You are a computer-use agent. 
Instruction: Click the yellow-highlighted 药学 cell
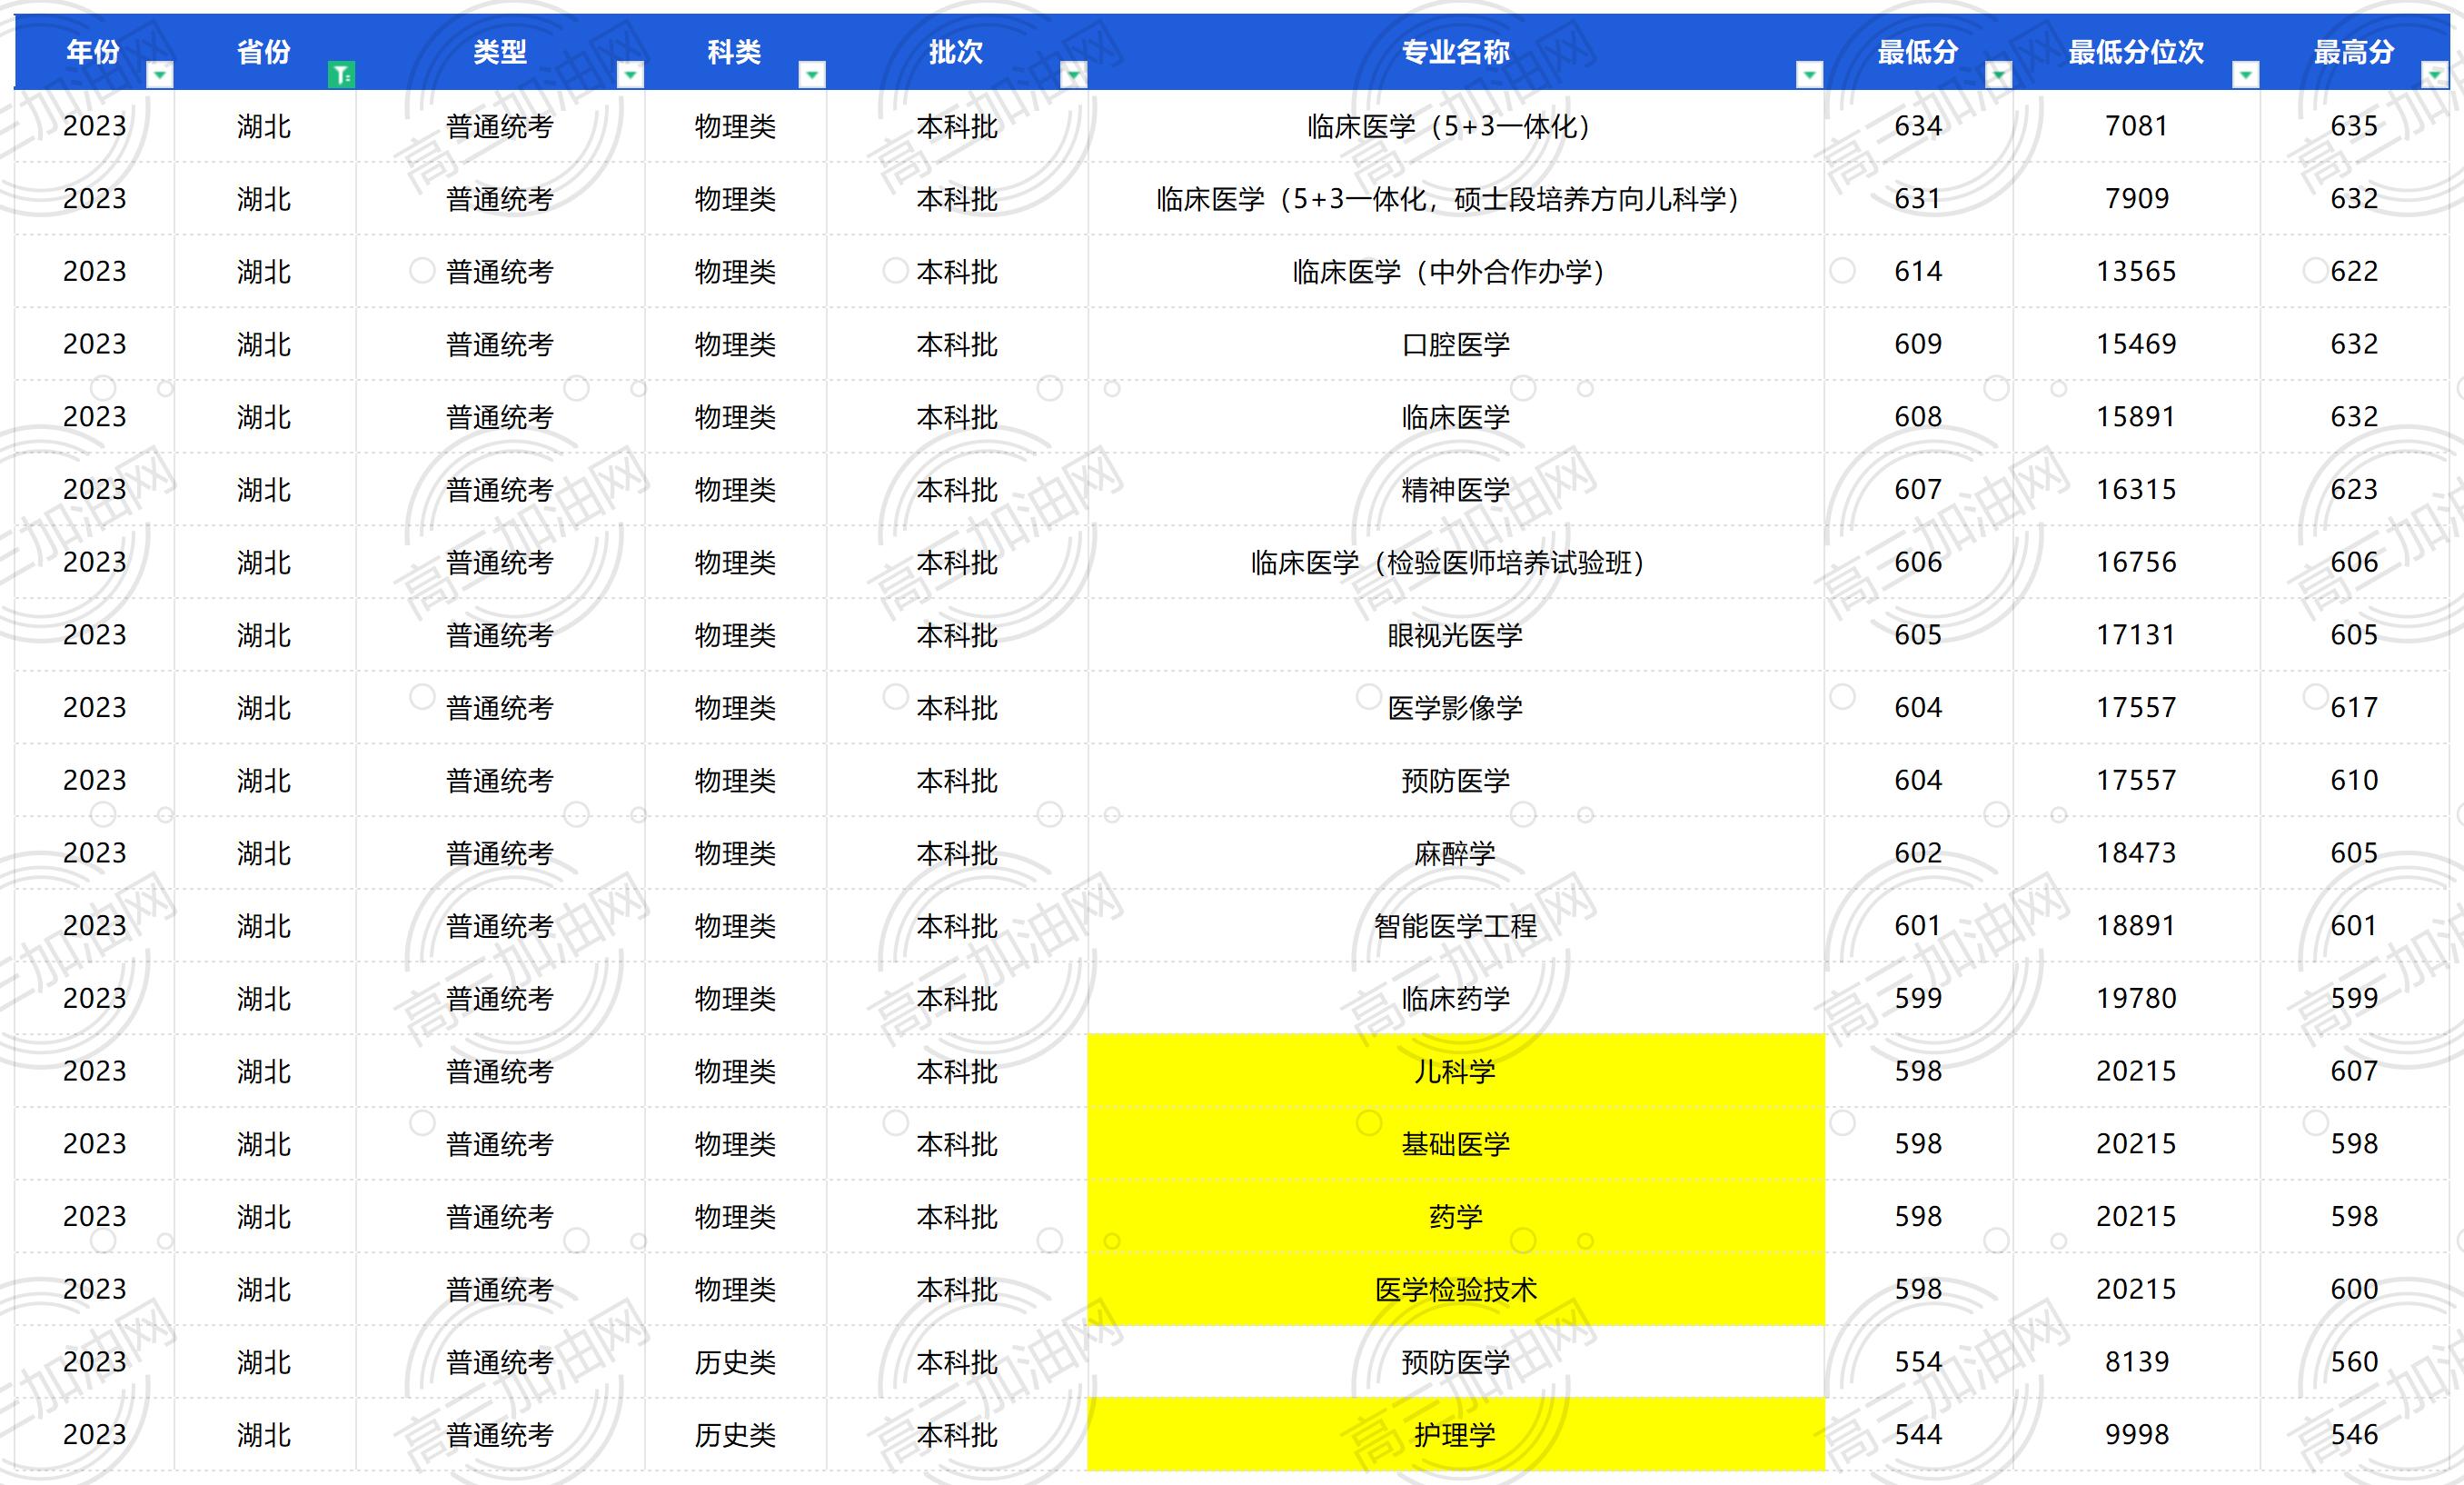pyautogui.click(x=1456, y=1217)
